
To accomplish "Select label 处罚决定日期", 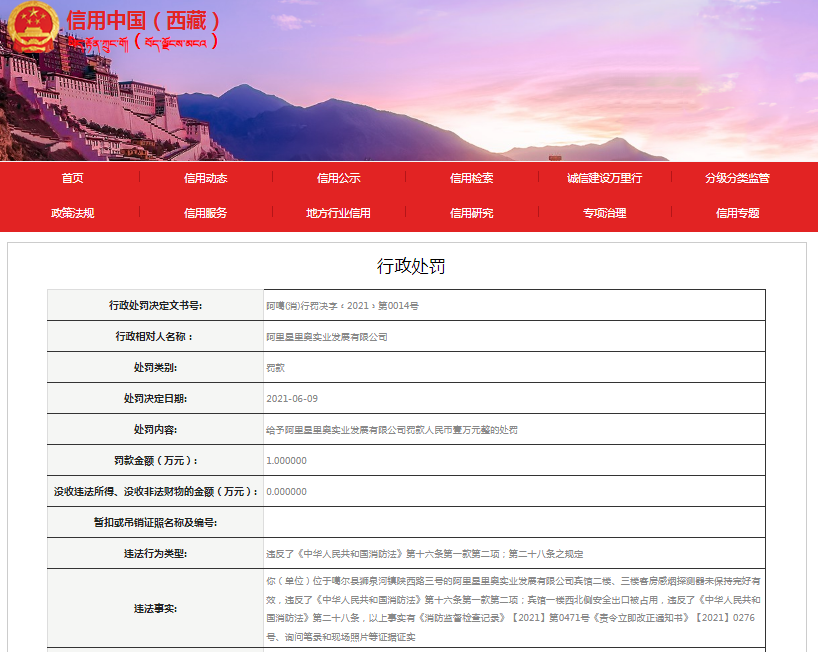I will coord(155,399).
